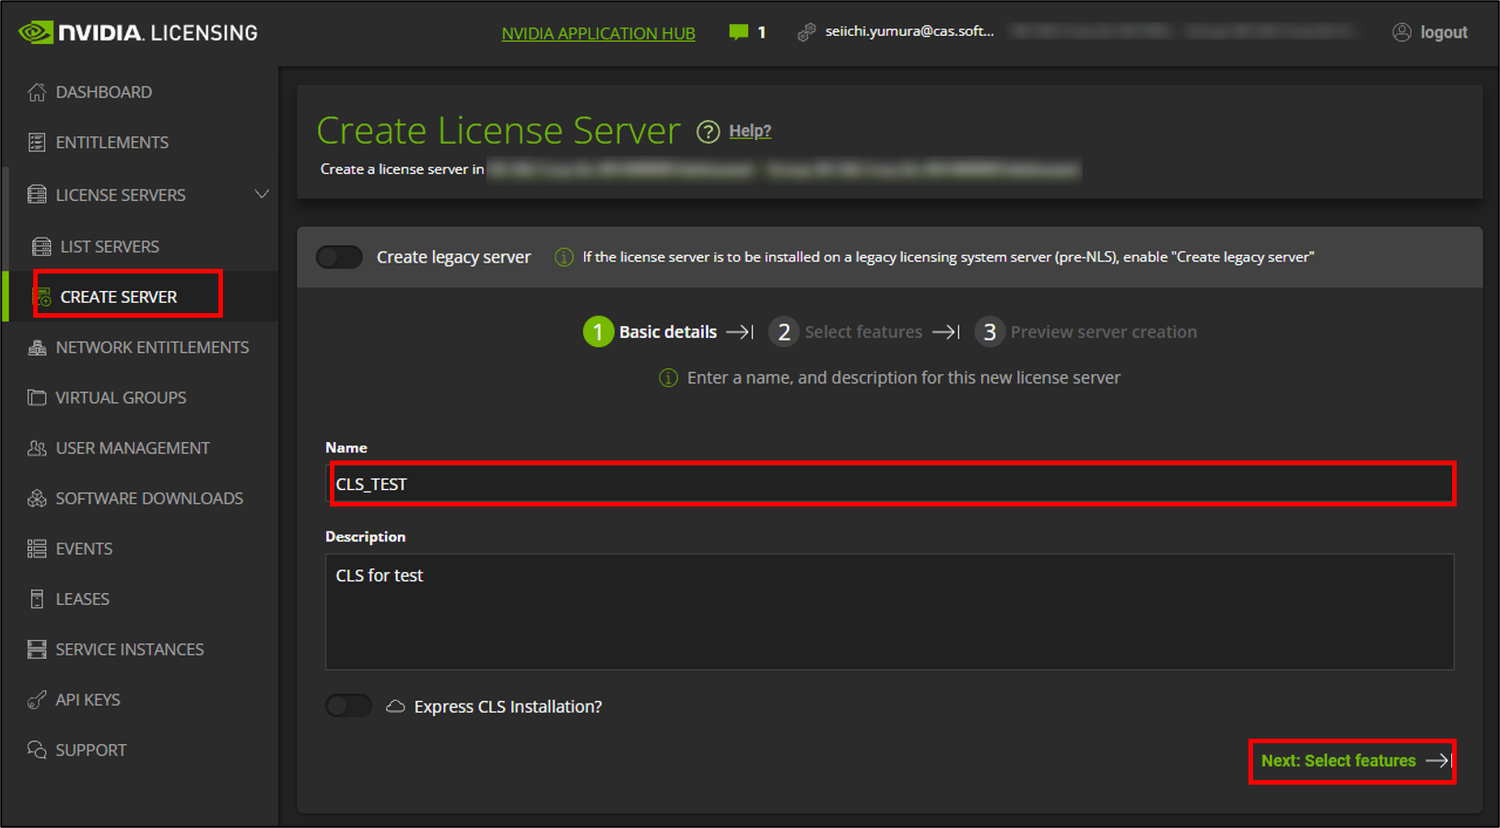
Task: Click the user icon beside logout
Action: [x=1402, y=32]
